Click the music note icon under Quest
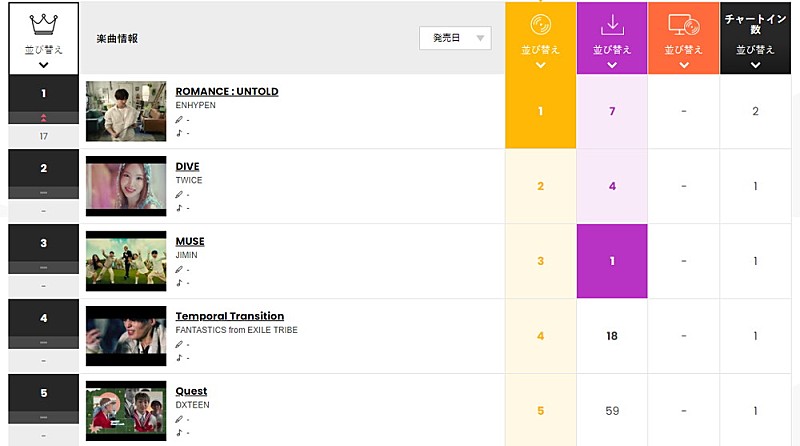Screen dimensions: 800x446 tap(179, 433)
